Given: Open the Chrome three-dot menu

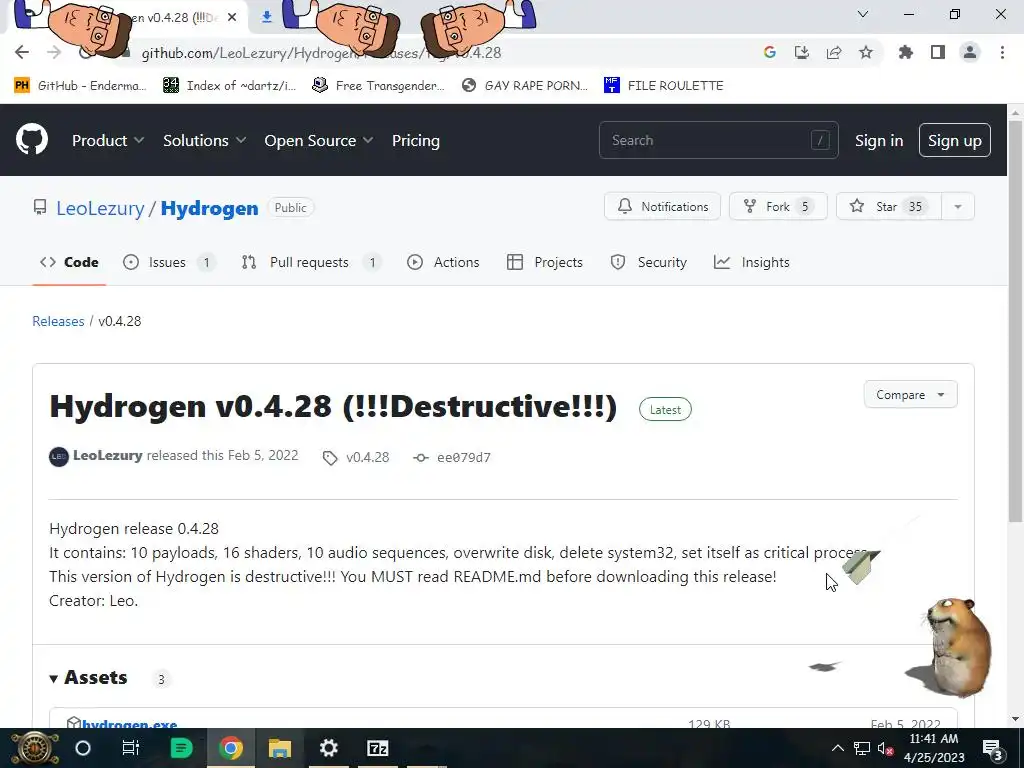Looking at the screenshot, I should pos(1002,52).
